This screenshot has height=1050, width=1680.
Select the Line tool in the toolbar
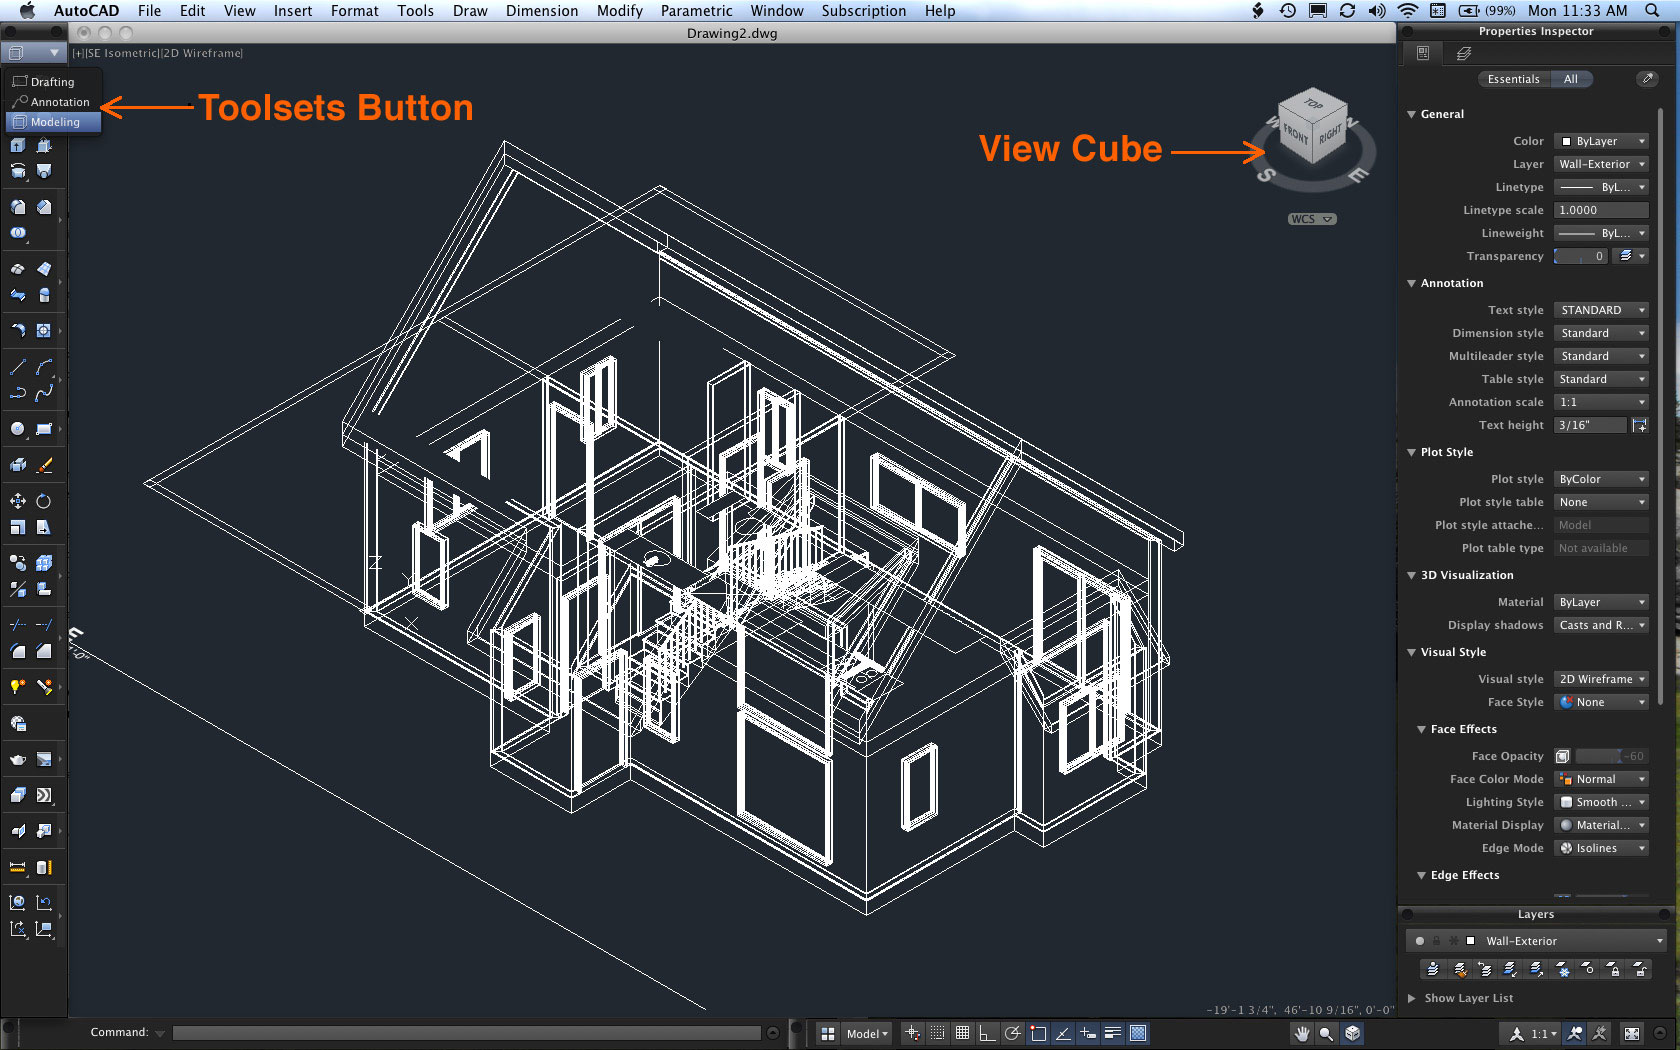17,367
